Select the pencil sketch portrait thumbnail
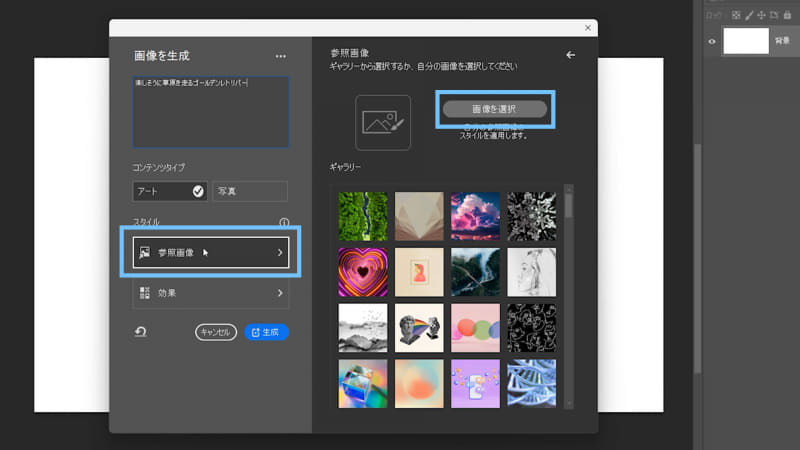This screenshot has height=450, width=800. 532,272
